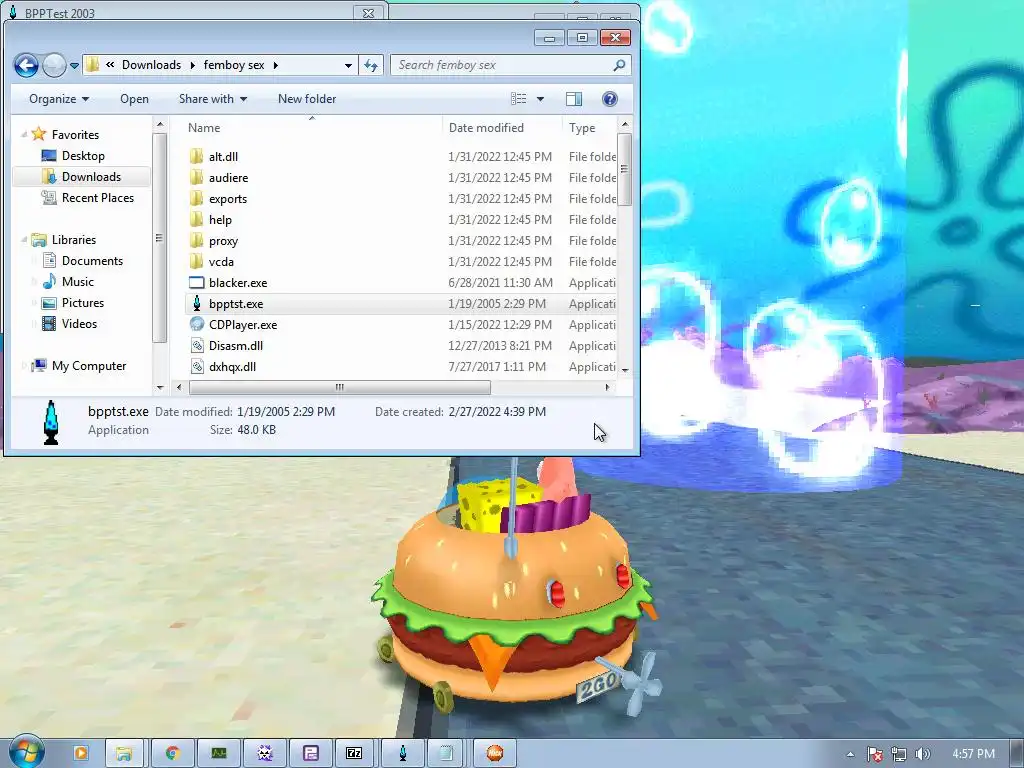Click the bpptst.exe lava lamp icon
Image resolution: width=1024 pixels, height=768 pixels.
tap(197, 304)
